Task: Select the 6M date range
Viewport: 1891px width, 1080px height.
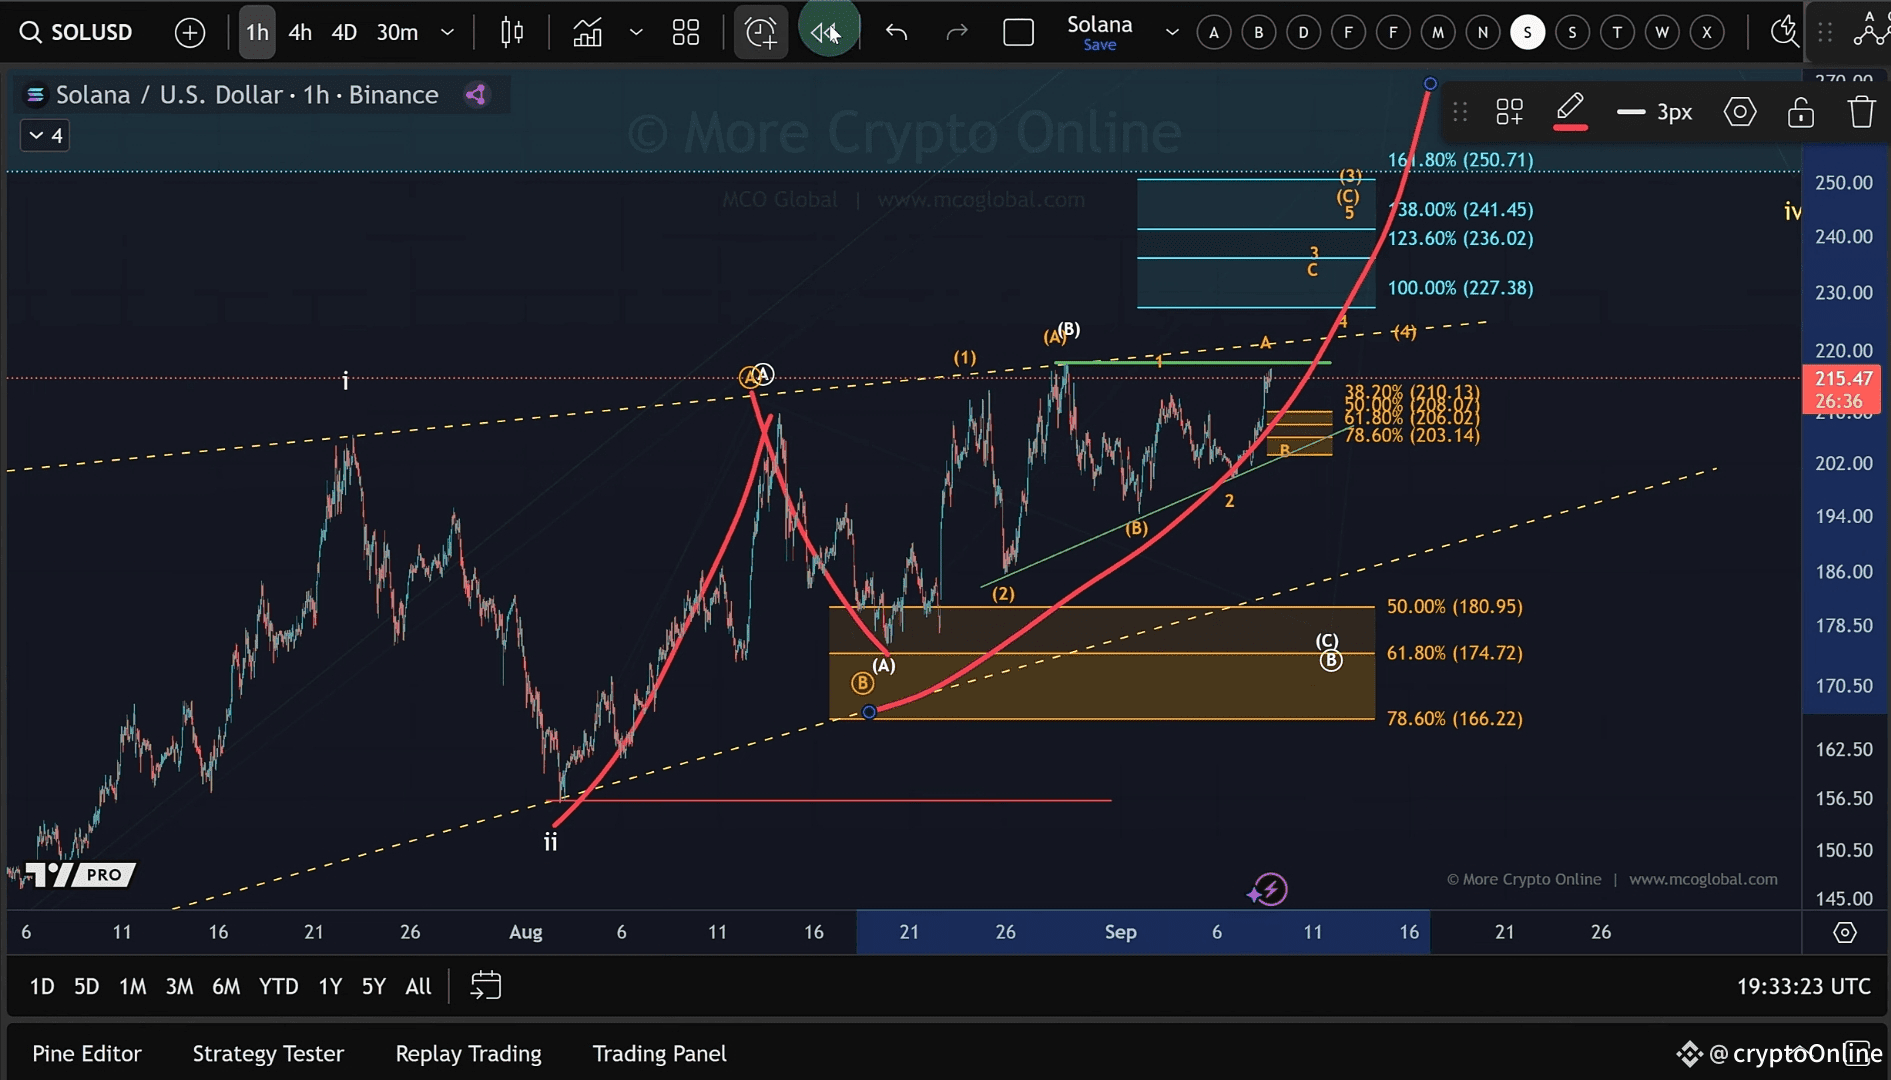Action: (226, 987)
